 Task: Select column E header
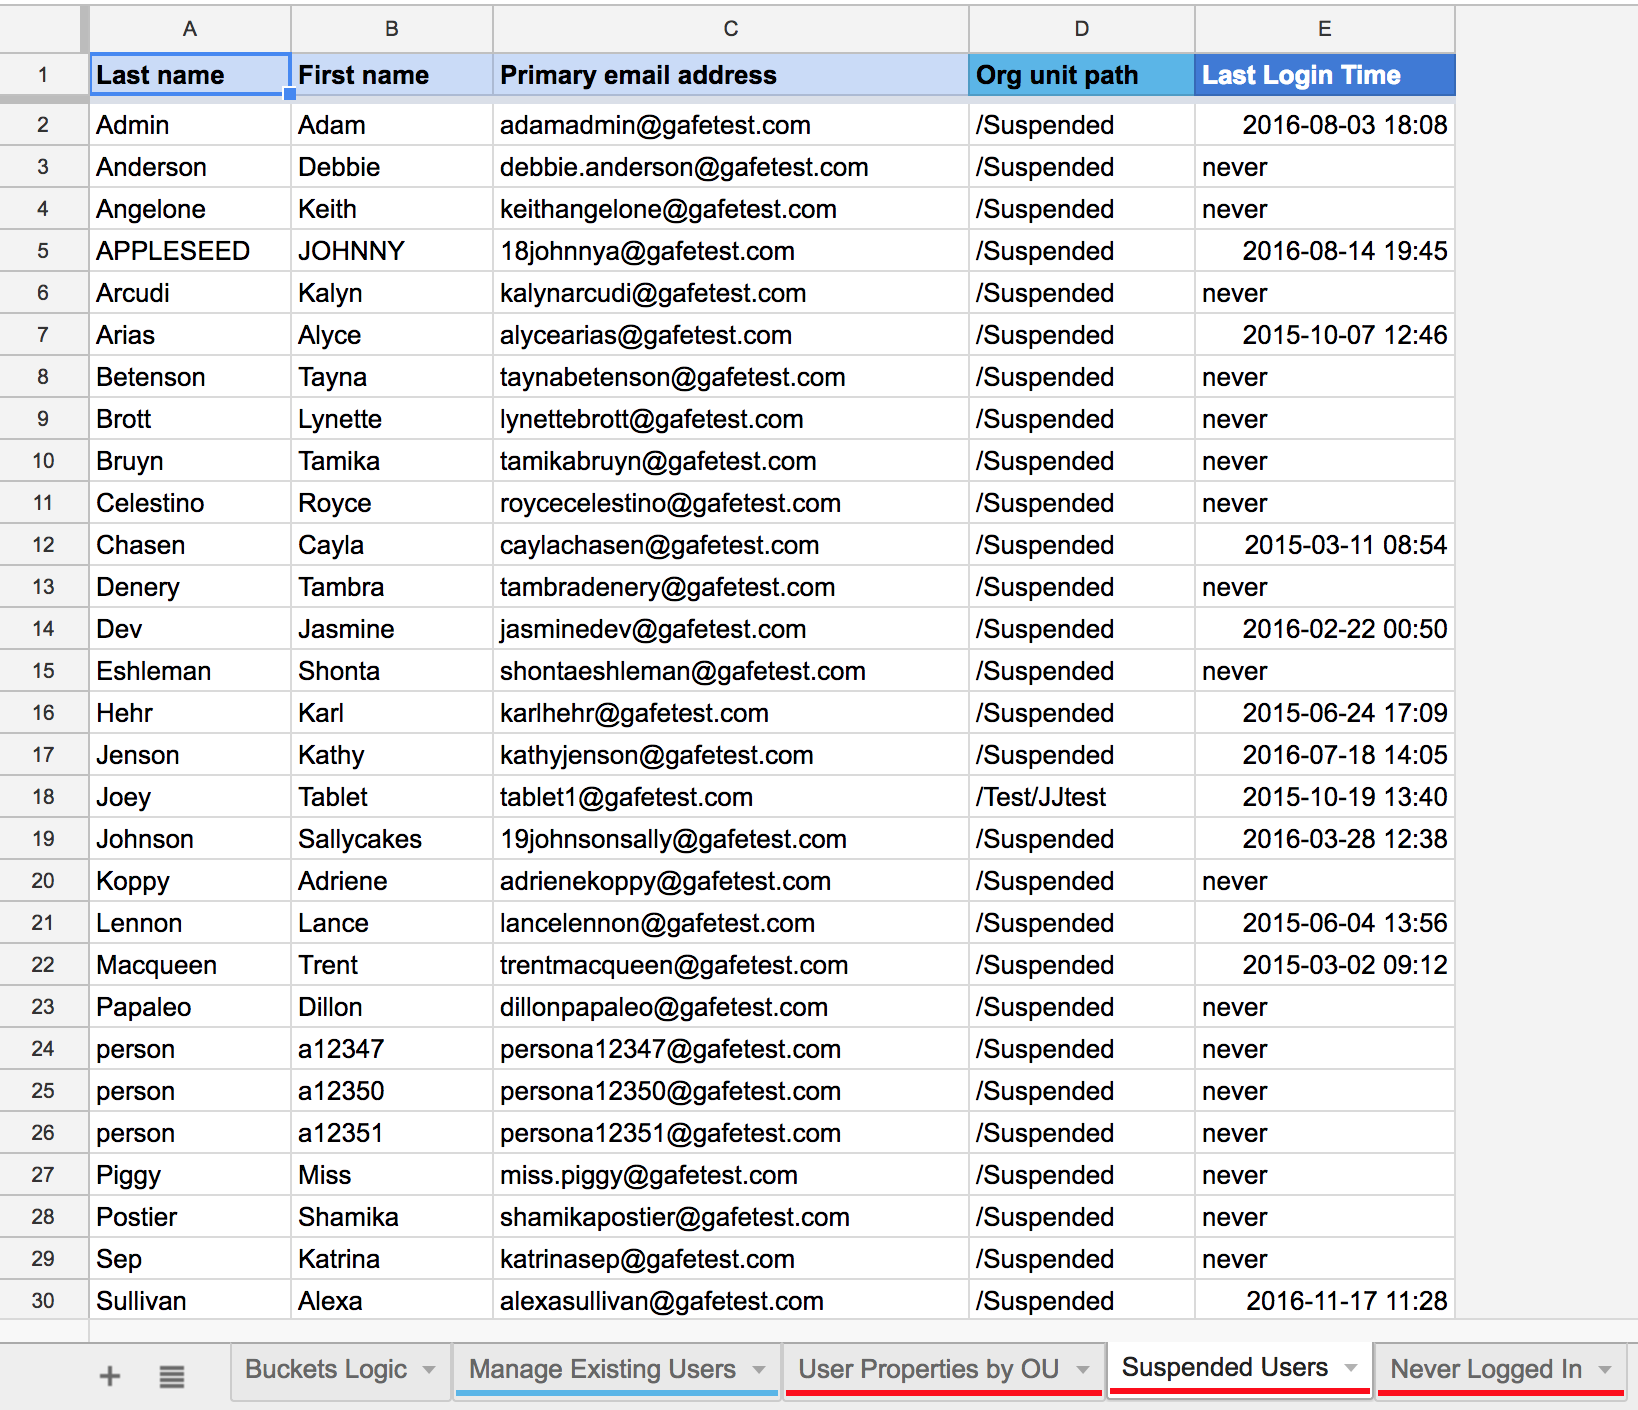(x=1324, y=29)
